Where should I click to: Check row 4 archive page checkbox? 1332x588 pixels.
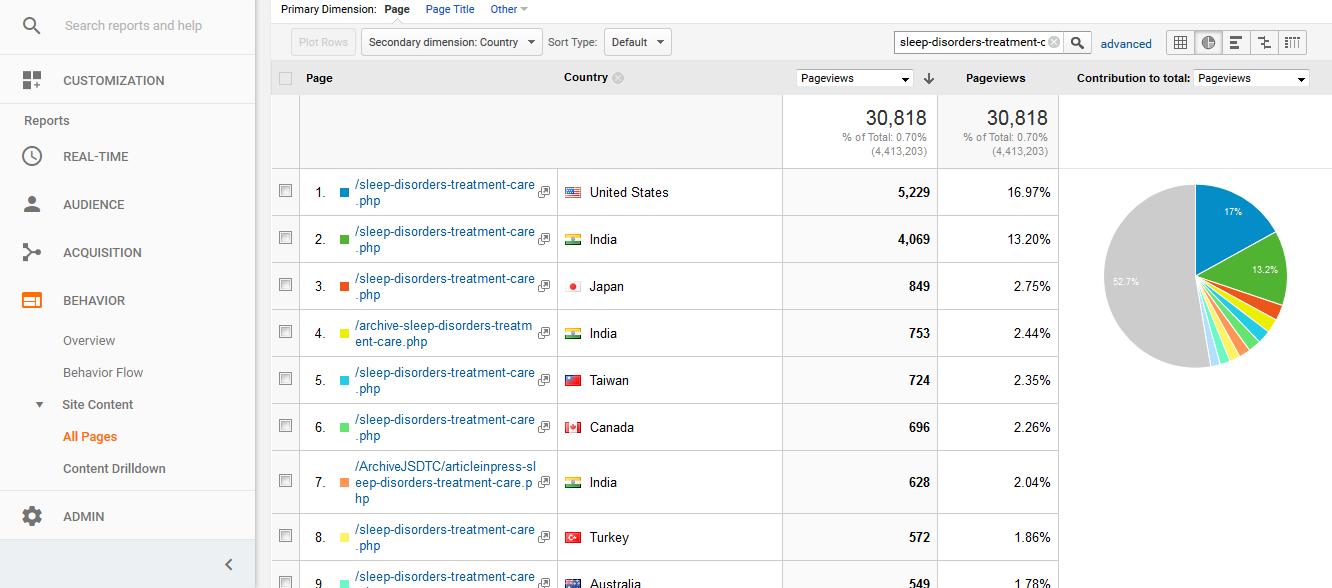(286, 331)
